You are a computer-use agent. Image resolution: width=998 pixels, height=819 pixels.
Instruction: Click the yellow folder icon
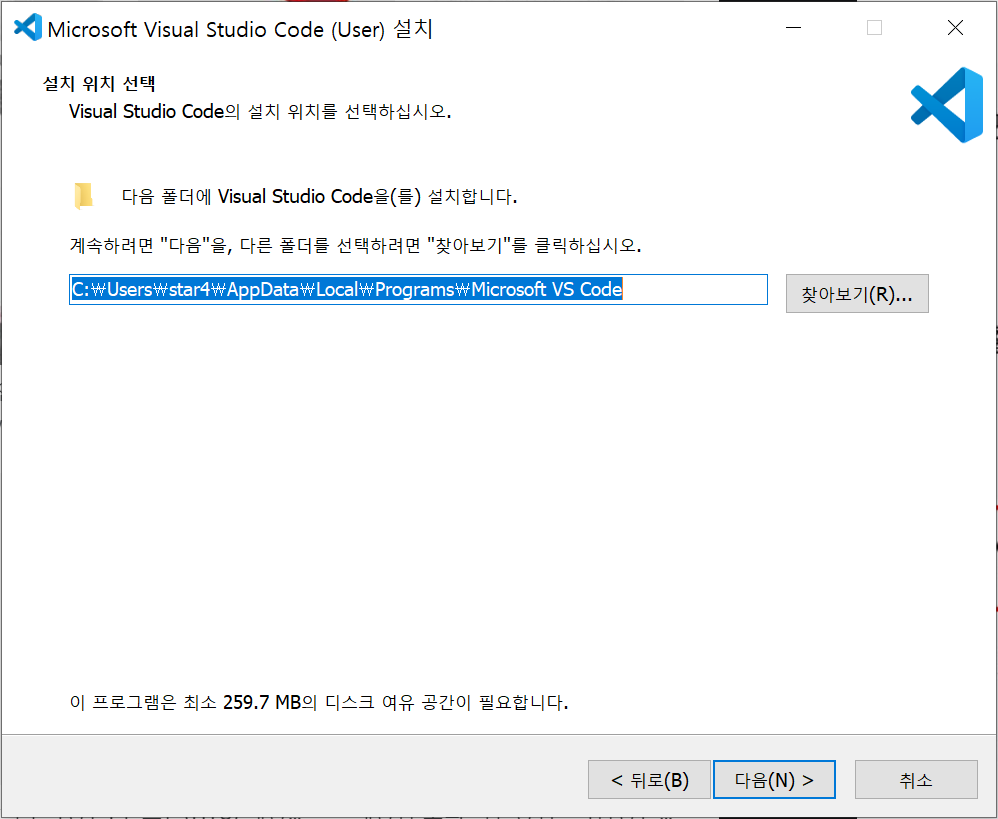click(x=83, y=196)
